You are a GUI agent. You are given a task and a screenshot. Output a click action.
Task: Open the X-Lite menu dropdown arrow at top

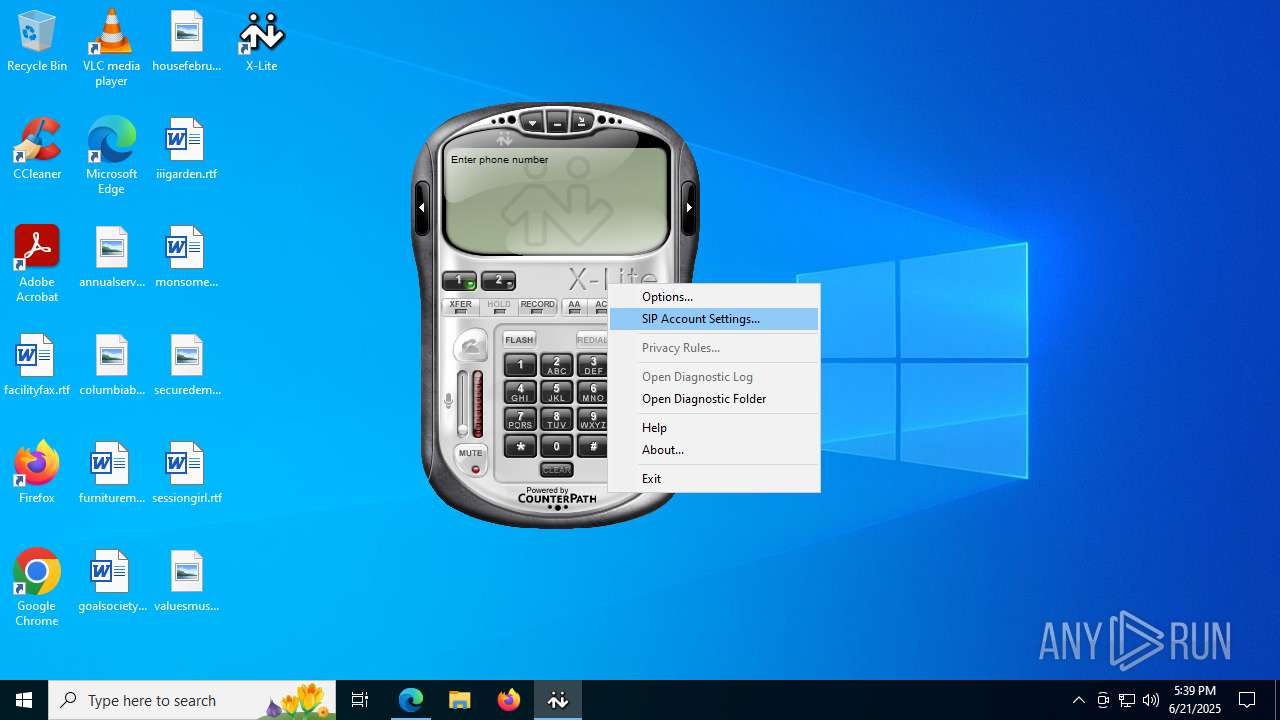[533, 123]
